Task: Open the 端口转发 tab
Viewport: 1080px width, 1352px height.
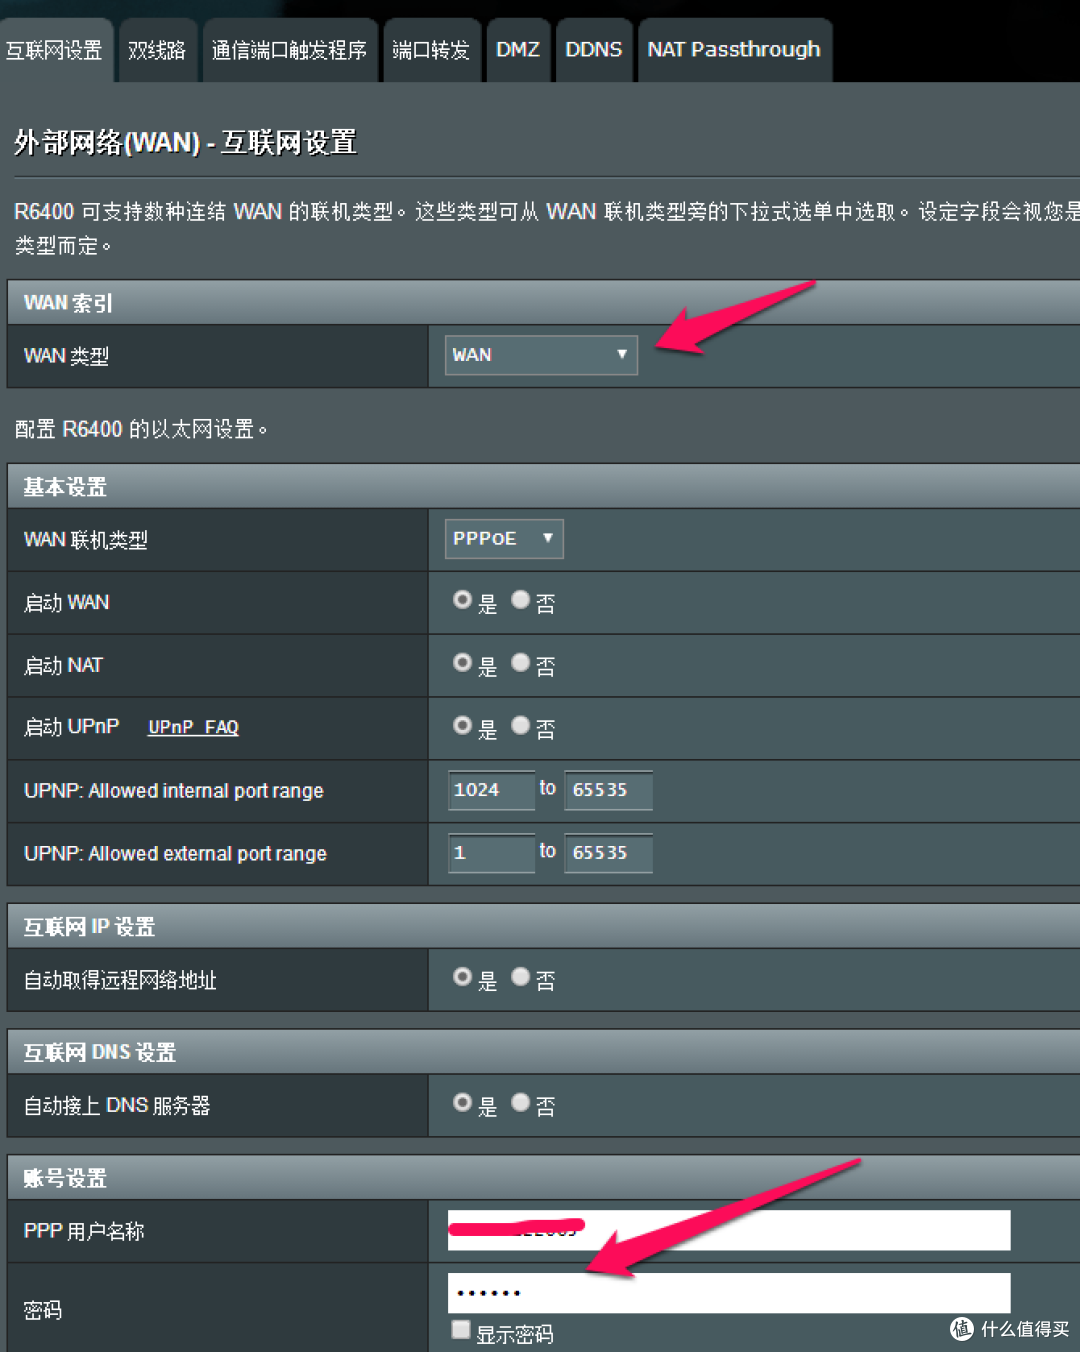Action: (x=430, y=50)
